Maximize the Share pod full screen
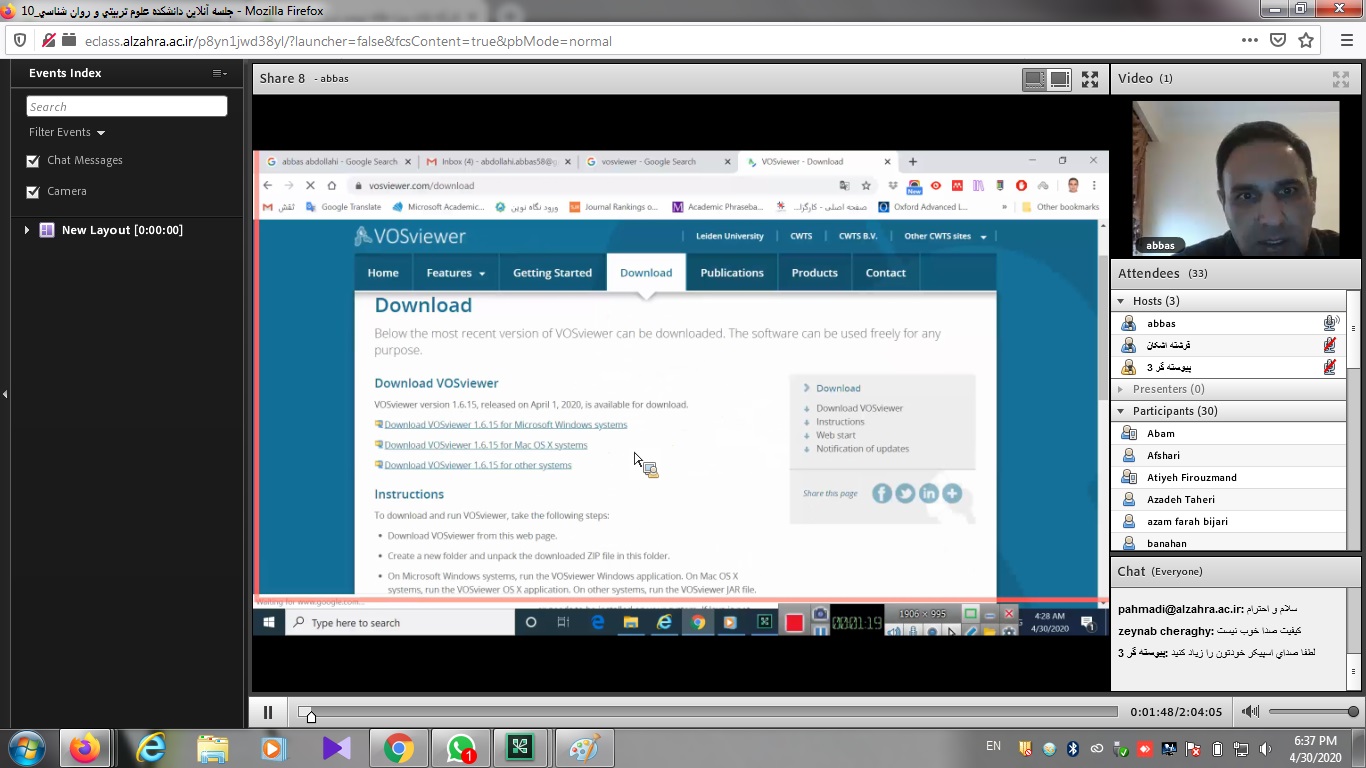This screenshot has width=1366, height=768. click(x=1090, y=78)
